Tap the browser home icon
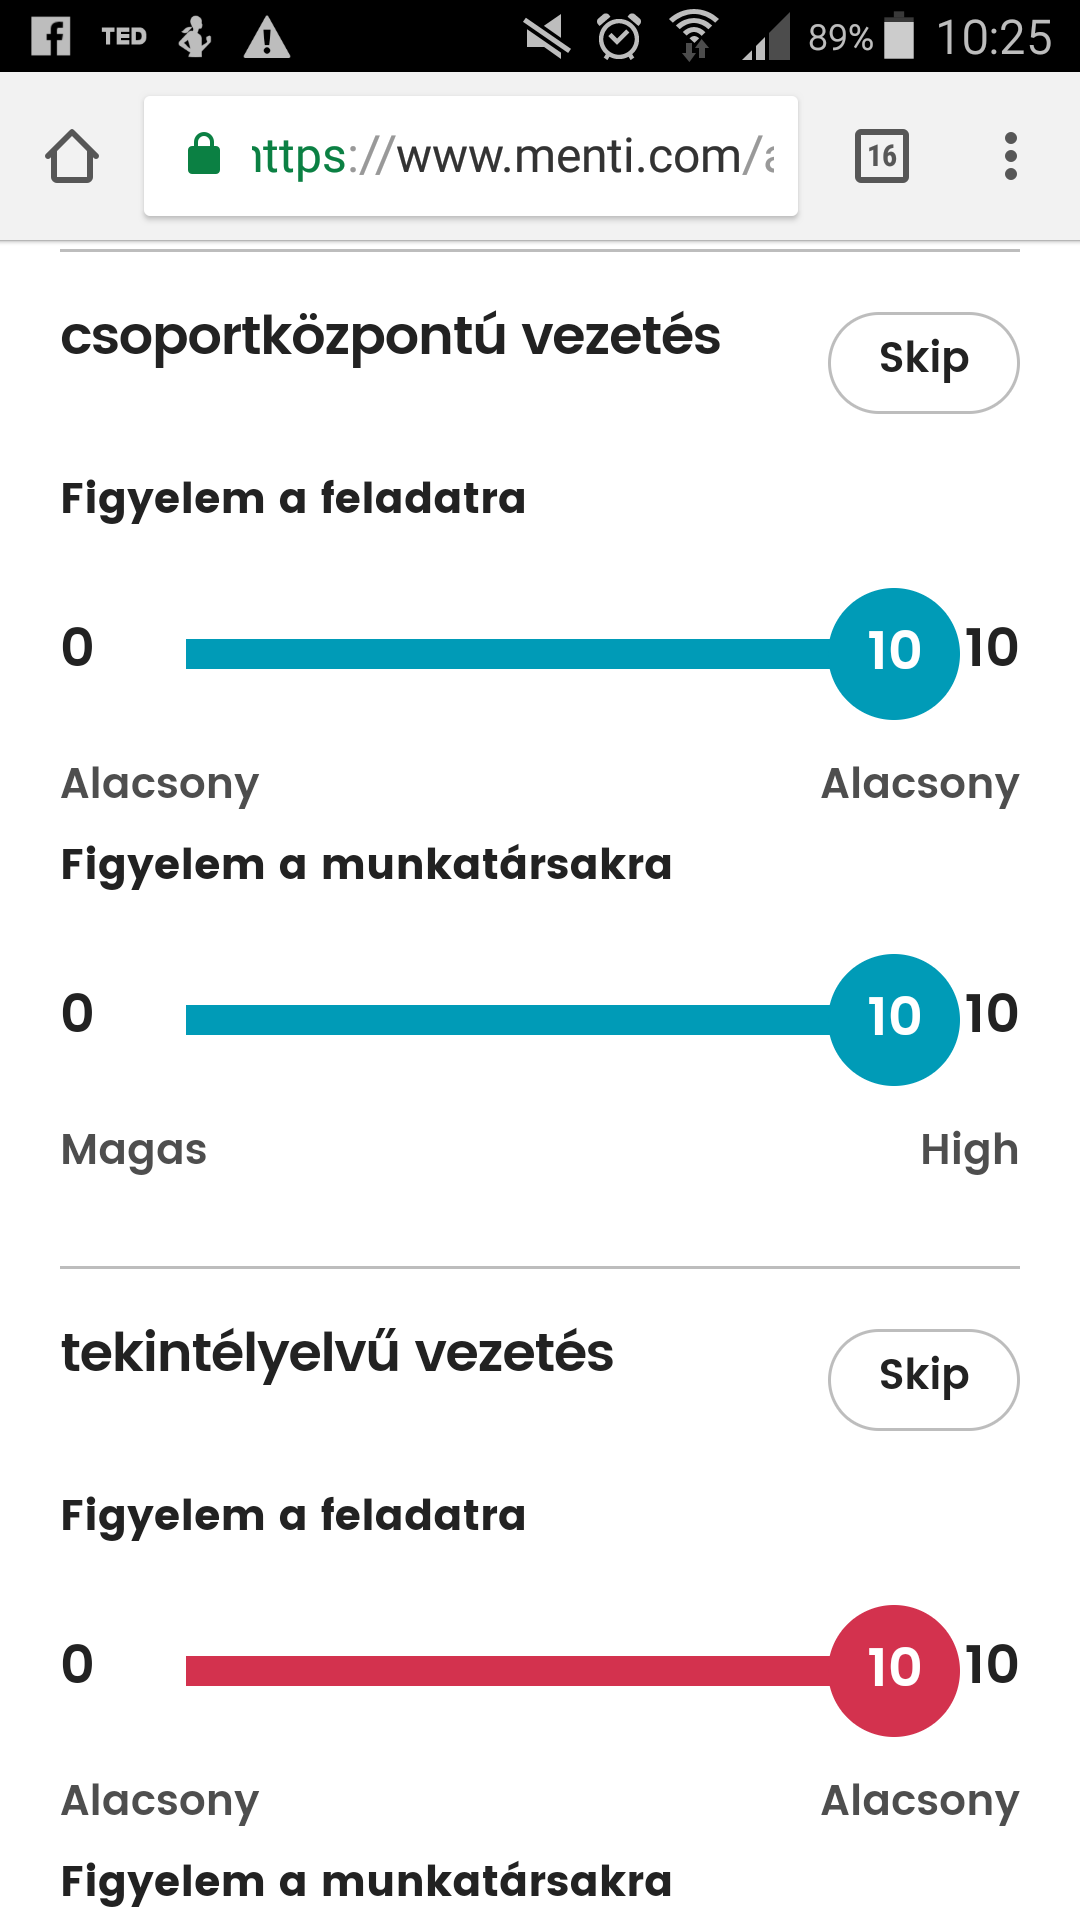Screen dimensions: 1080x1920 click(72, 156)
